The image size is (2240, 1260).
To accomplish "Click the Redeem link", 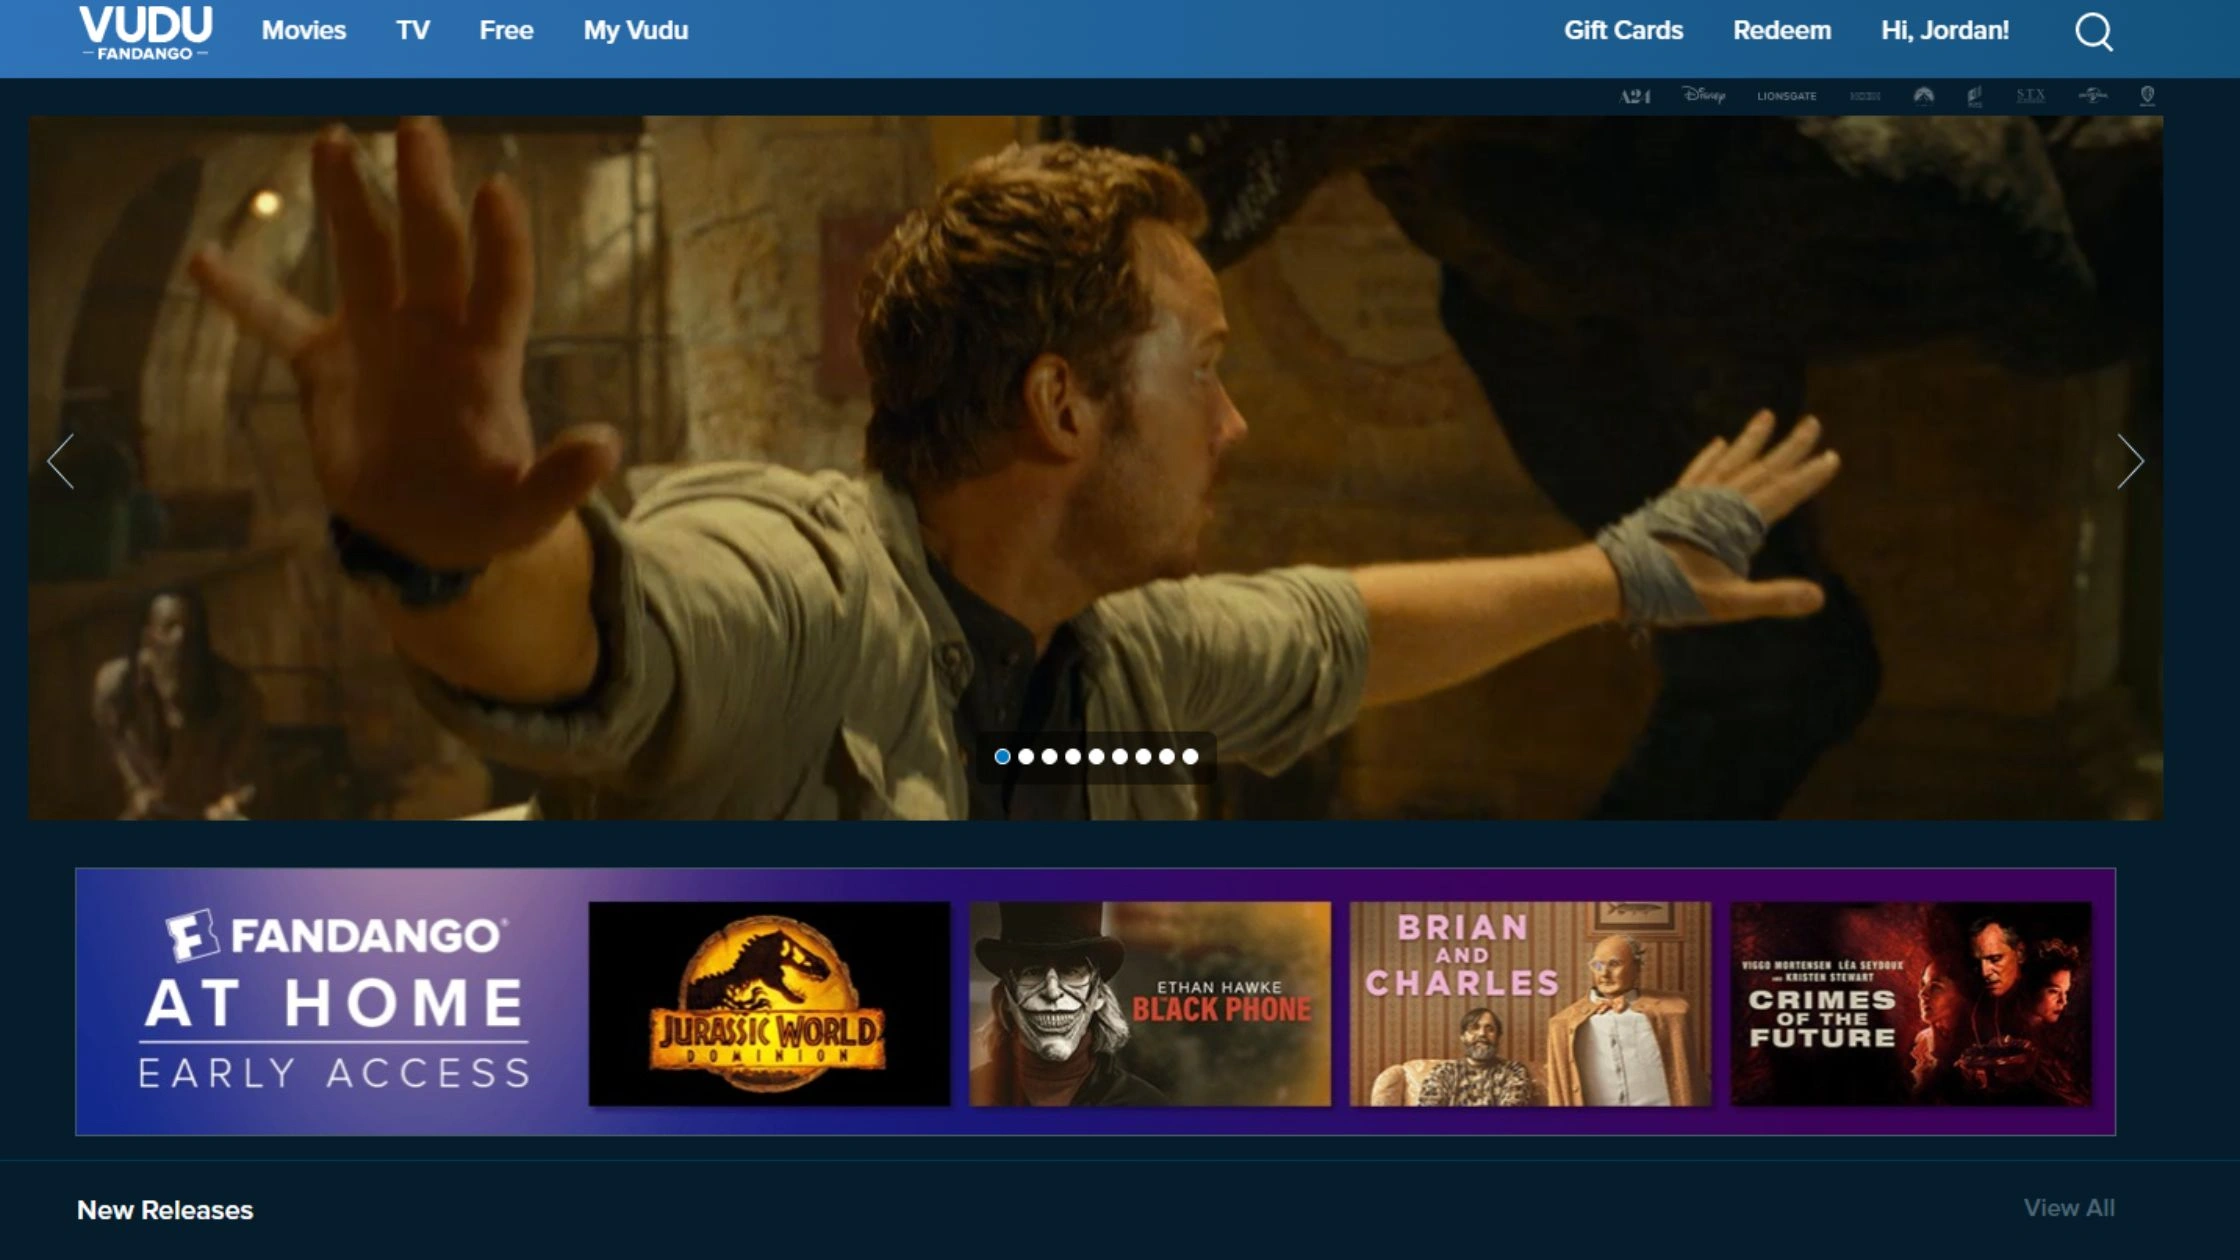I will (1782, 31).
